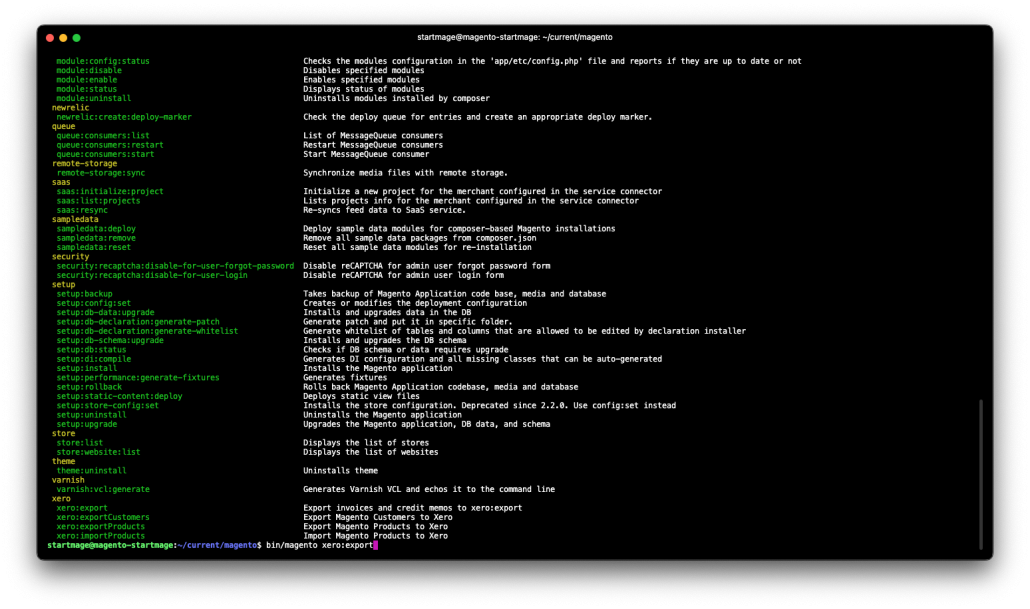
Task: Click the terminal vertical scrollbar thumb
Action: coord(981,474)
